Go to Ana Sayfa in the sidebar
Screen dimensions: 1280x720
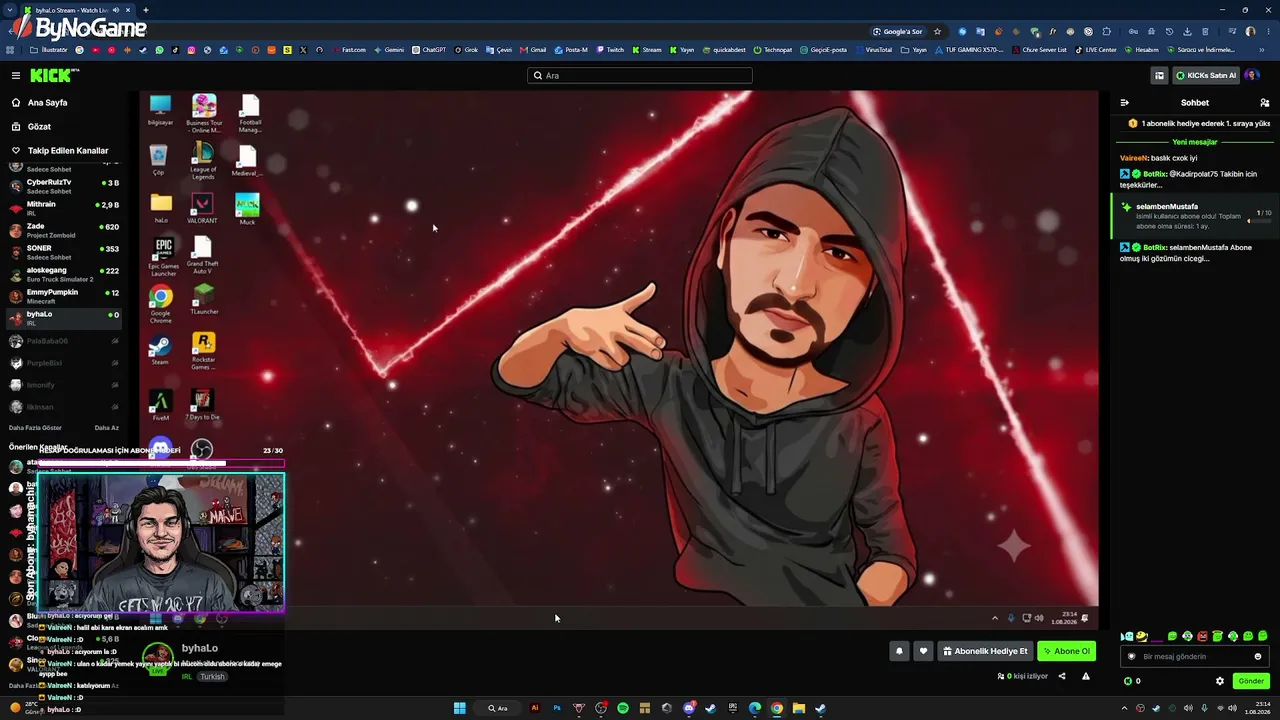coord(47,103)
